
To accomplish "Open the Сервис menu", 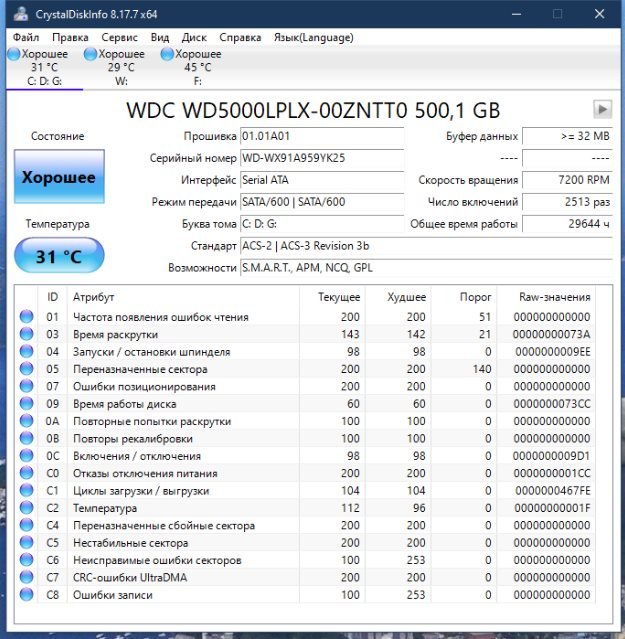I will pyautogui.click(x=119, y=37).
